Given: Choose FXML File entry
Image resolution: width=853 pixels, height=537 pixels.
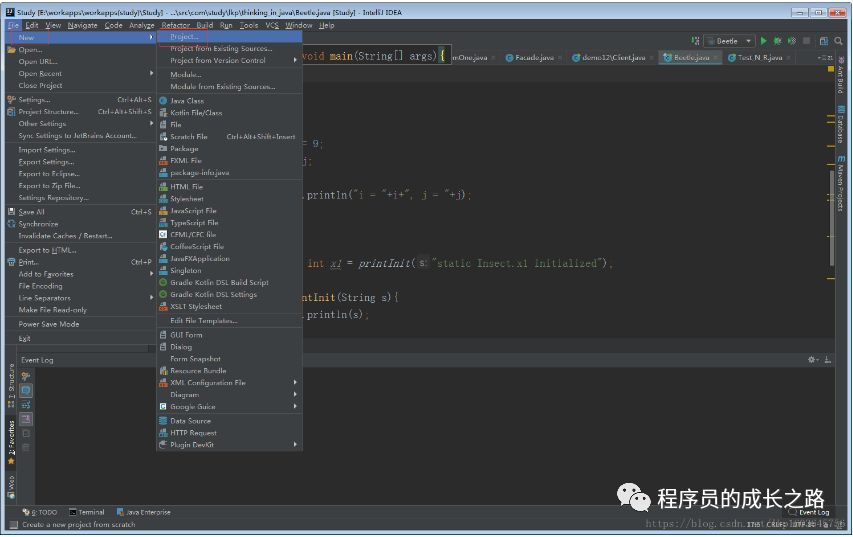Looking at the screenshot, I should pos(229,161).
